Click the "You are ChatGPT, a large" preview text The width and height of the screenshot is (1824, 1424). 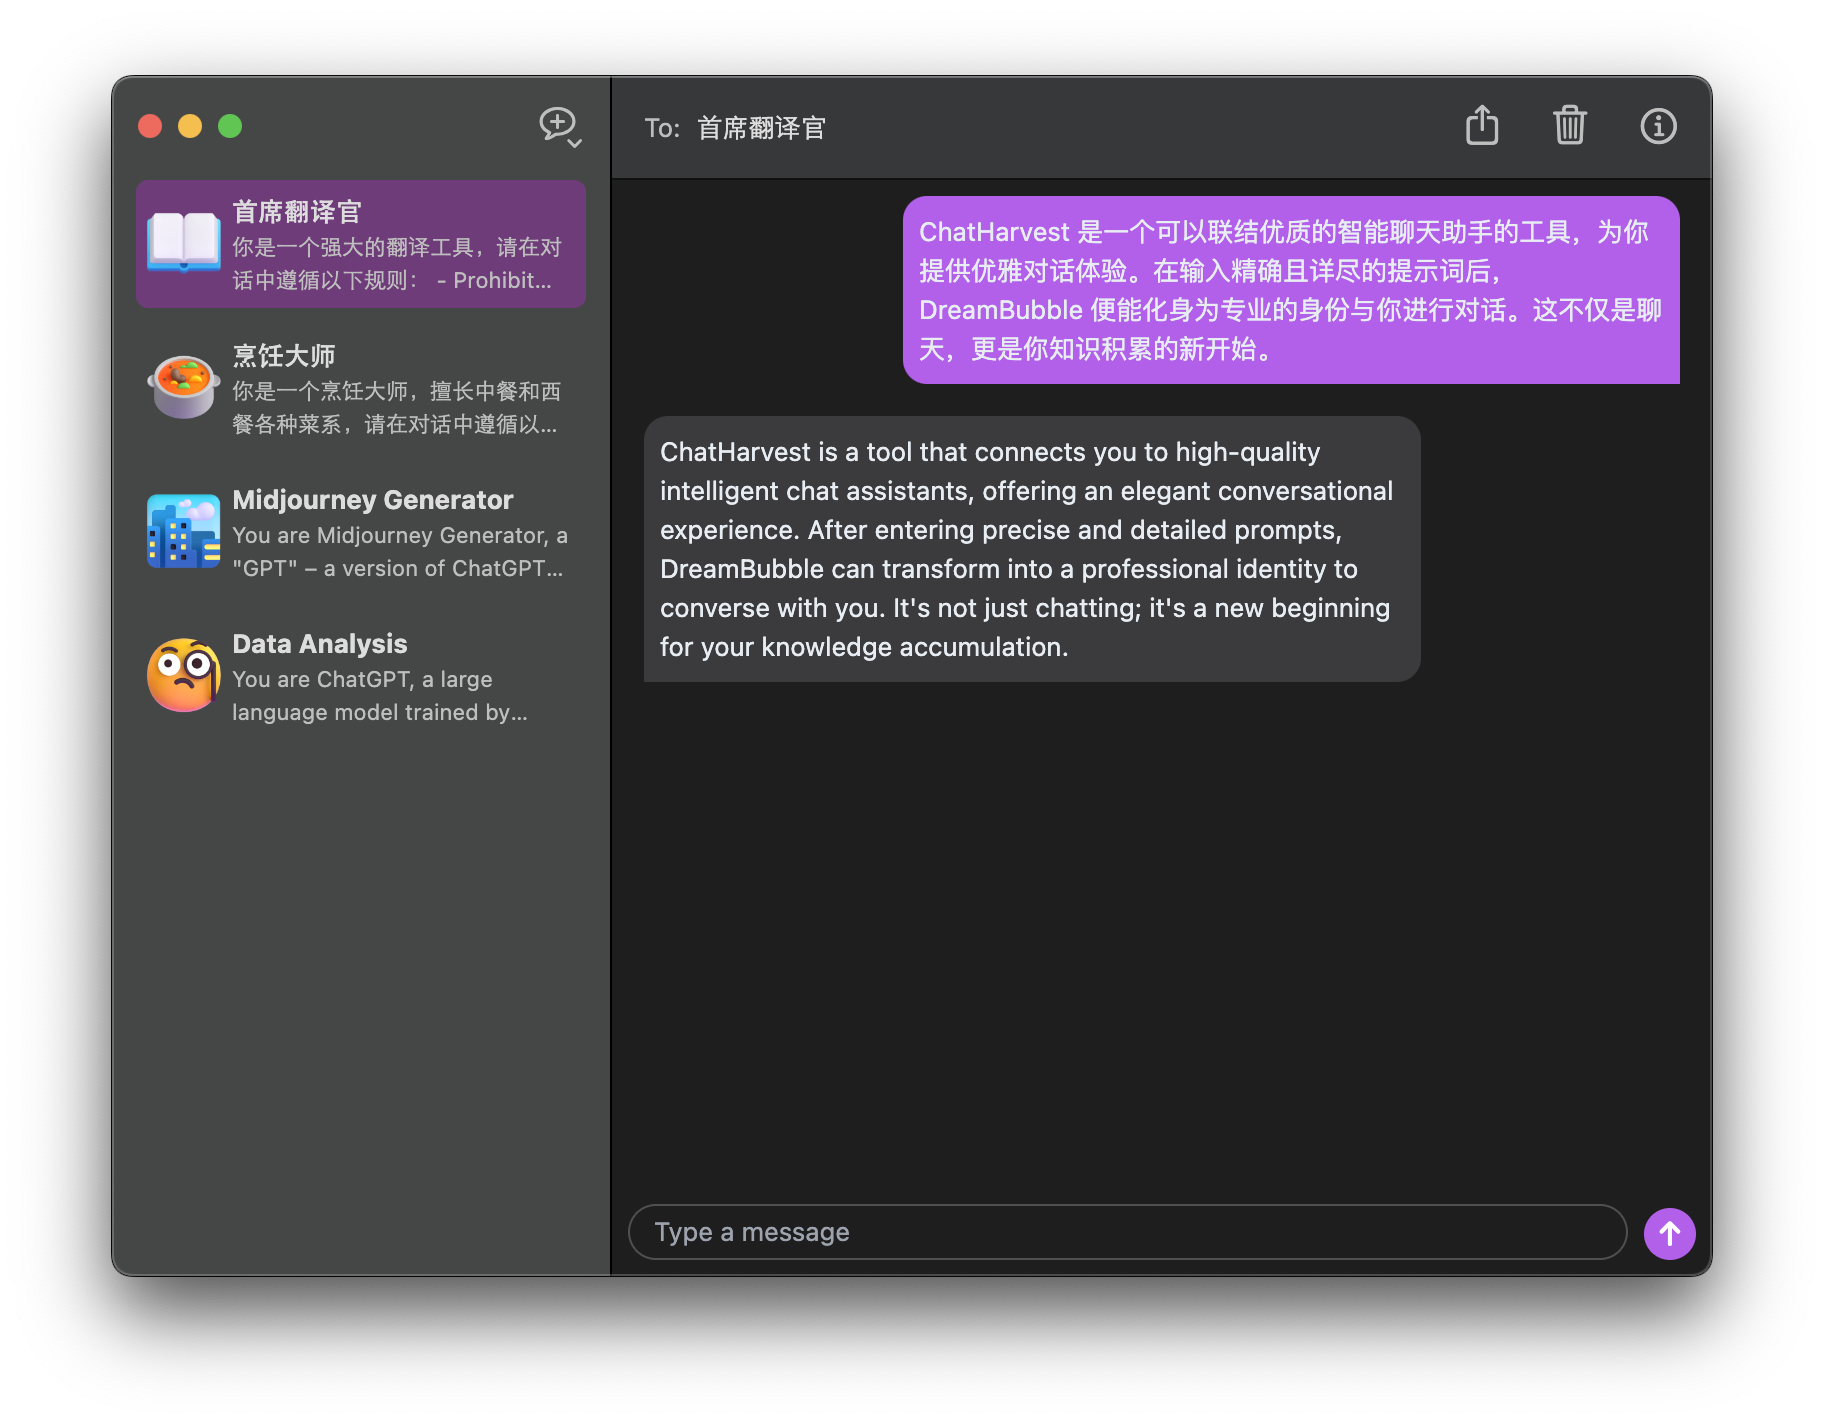pos(362,680)
